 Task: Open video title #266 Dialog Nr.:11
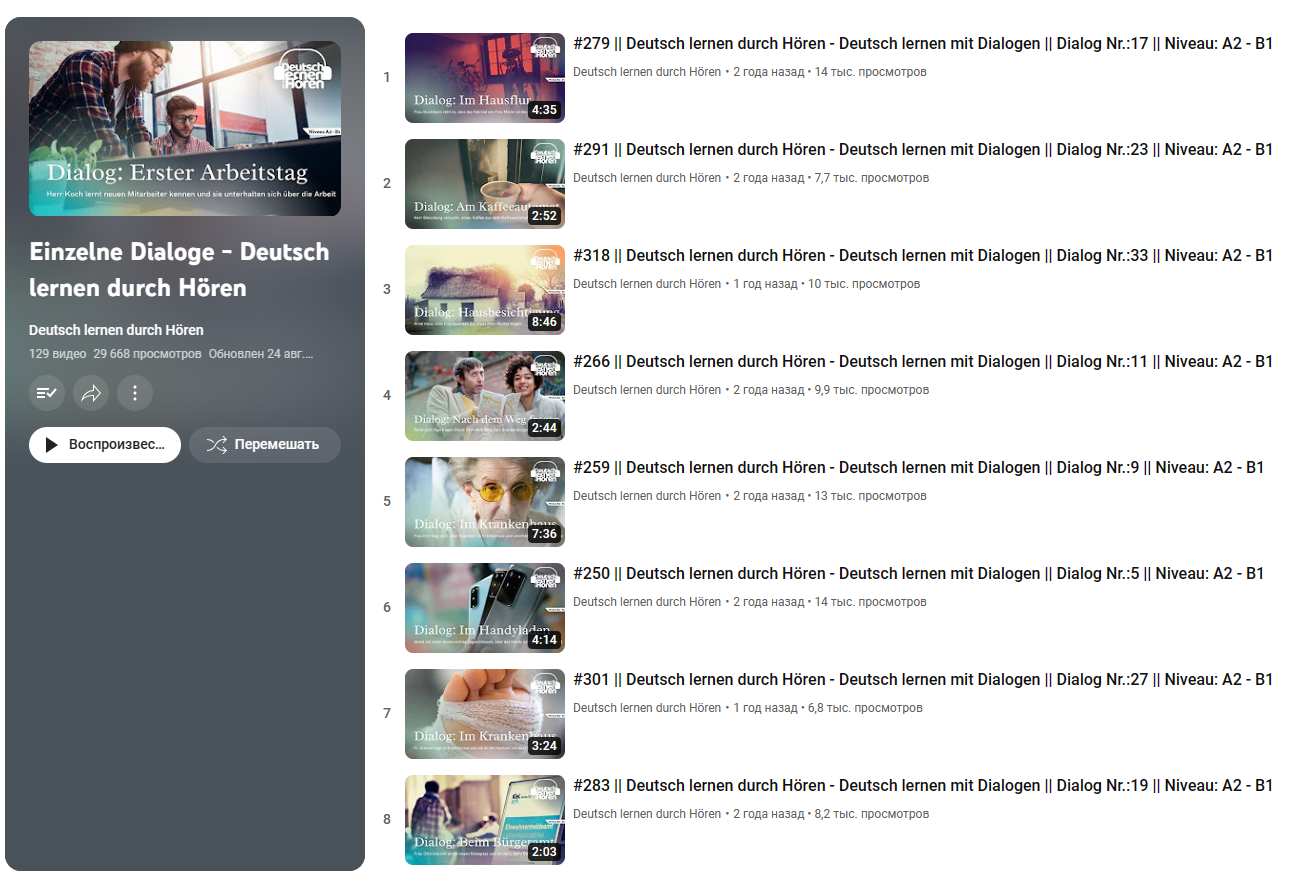click(923, 362)
